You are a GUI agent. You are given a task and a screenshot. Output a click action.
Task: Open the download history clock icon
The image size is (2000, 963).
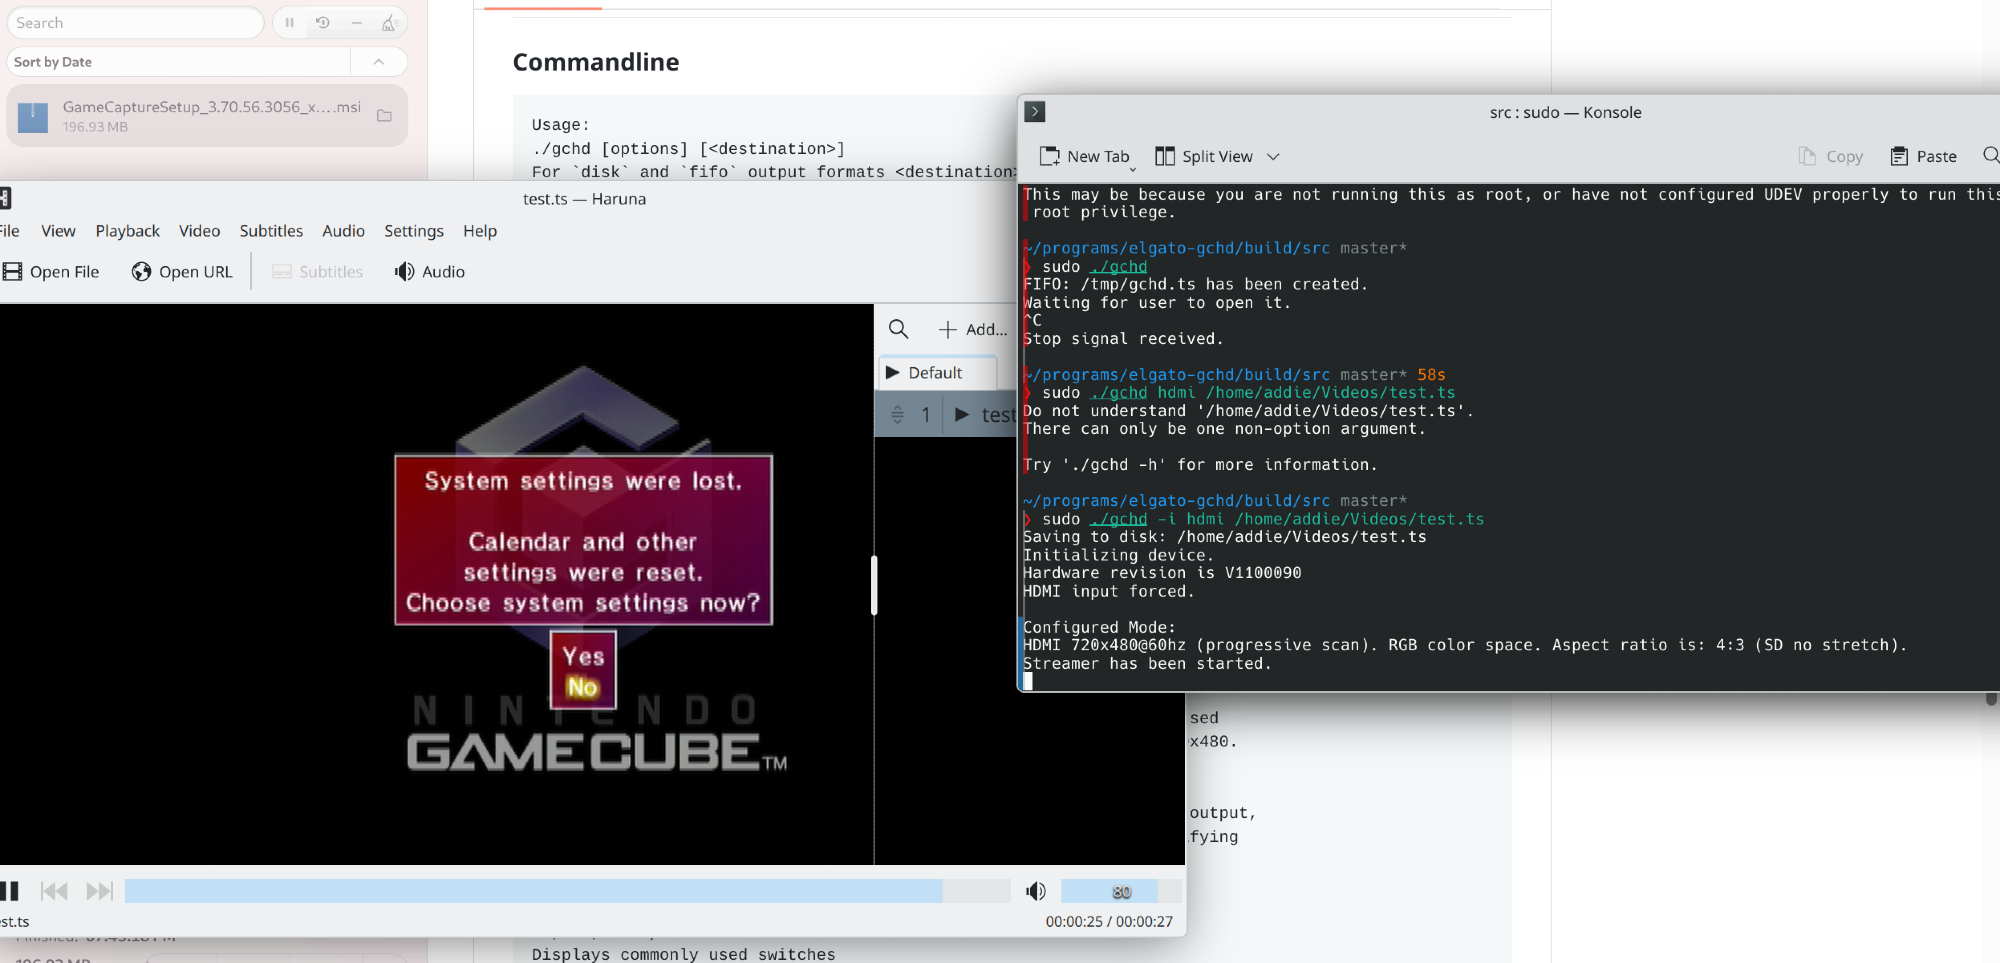[x=323, y=23]
